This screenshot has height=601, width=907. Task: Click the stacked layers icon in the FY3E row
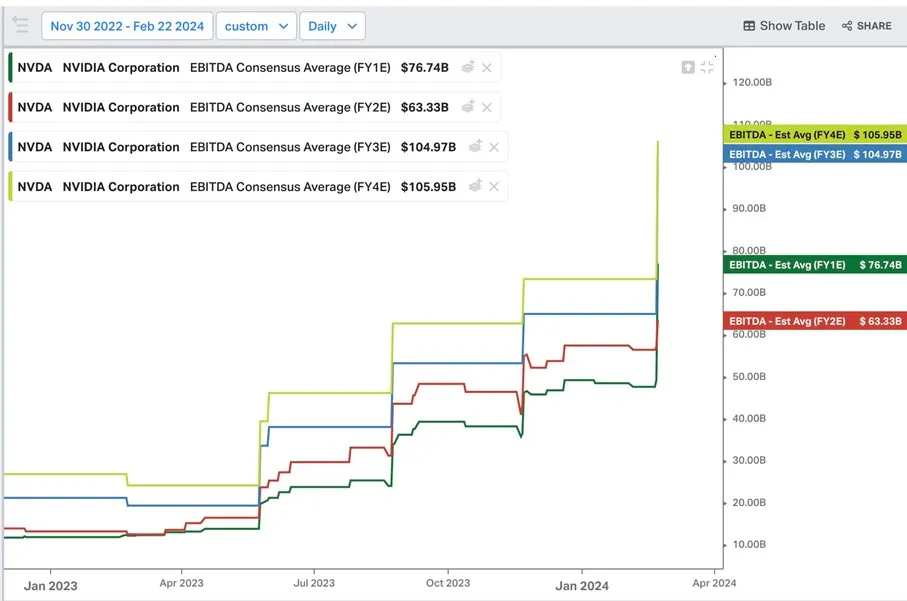(x=475, y=146)
